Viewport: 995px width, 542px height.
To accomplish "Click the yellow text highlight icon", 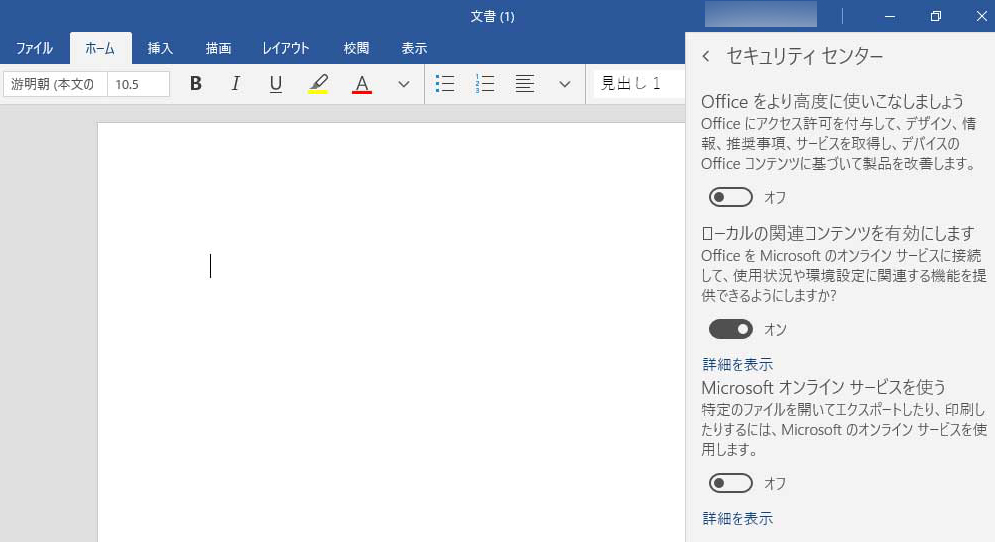I will tap(318, 84).
